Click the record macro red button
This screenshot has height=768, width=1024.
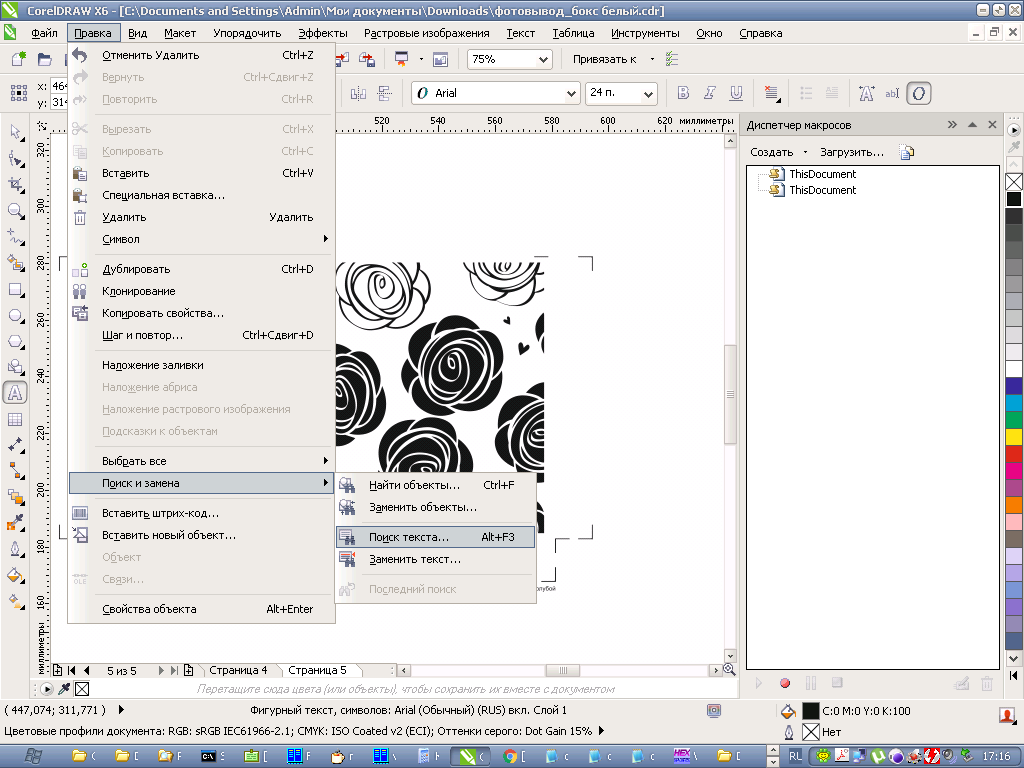point(785,683)
